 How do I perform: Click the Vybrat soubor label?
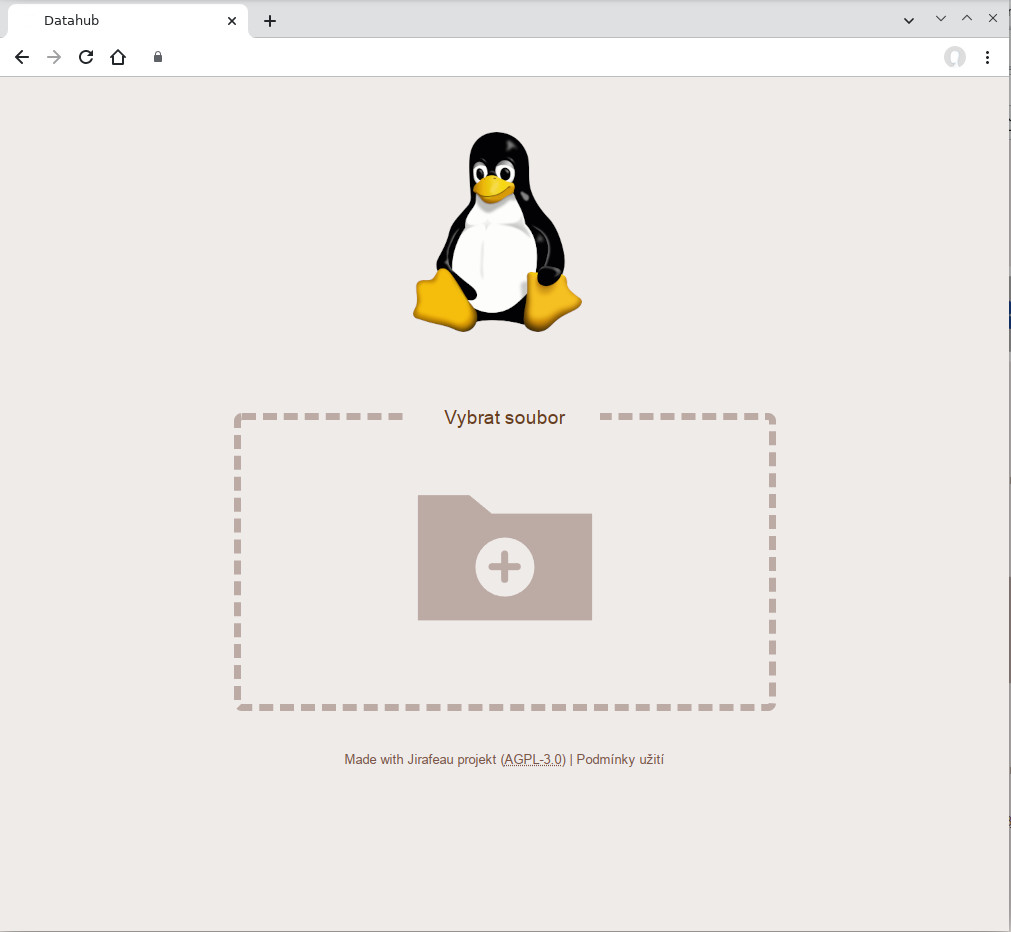tap(505, 417)
